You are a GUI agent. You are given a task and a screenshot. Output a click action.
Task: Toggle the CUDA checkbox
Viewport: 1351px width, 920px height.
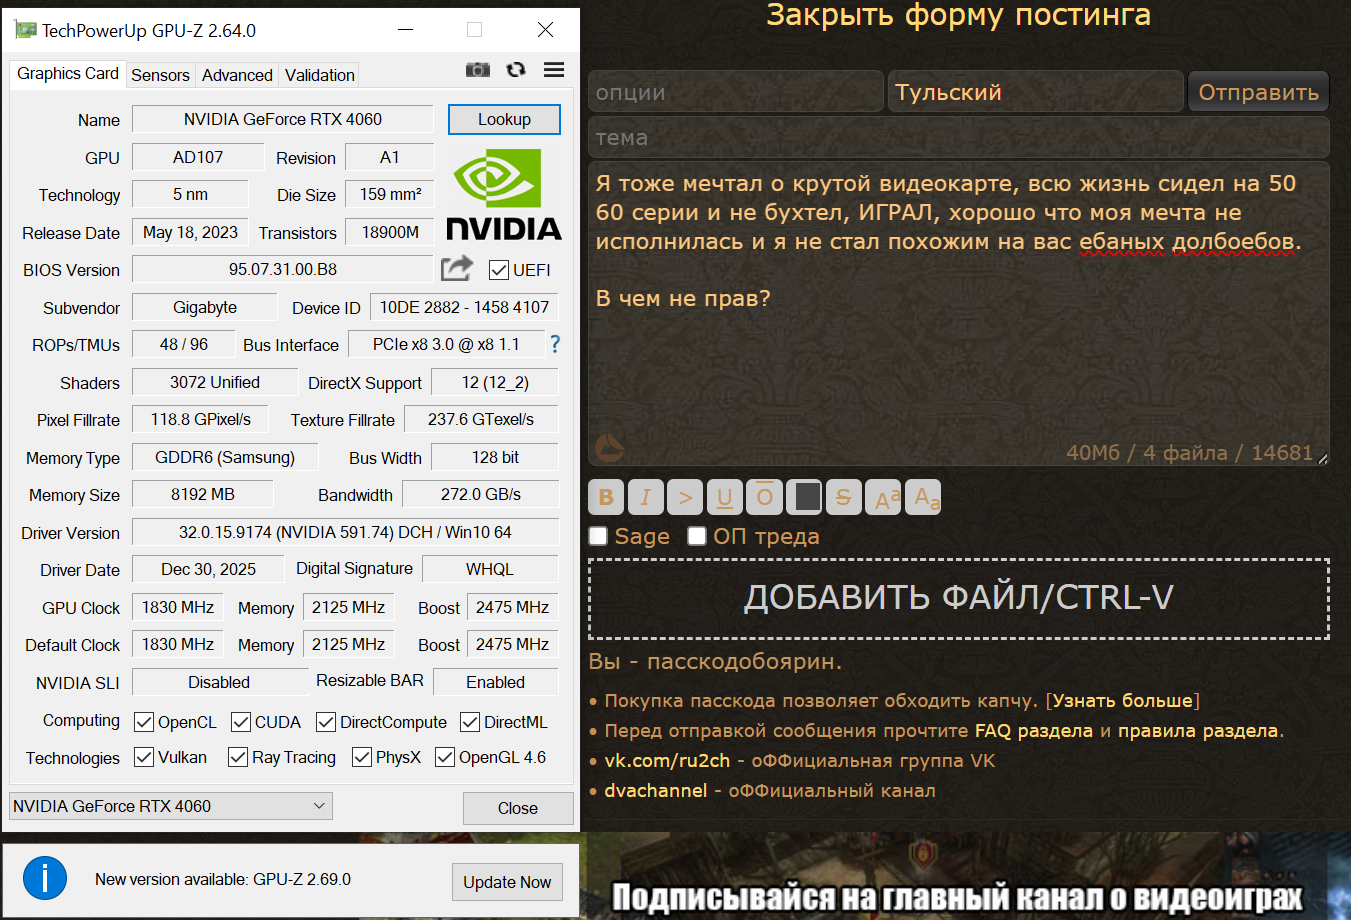pyautogui.click(x=241, y=722)
